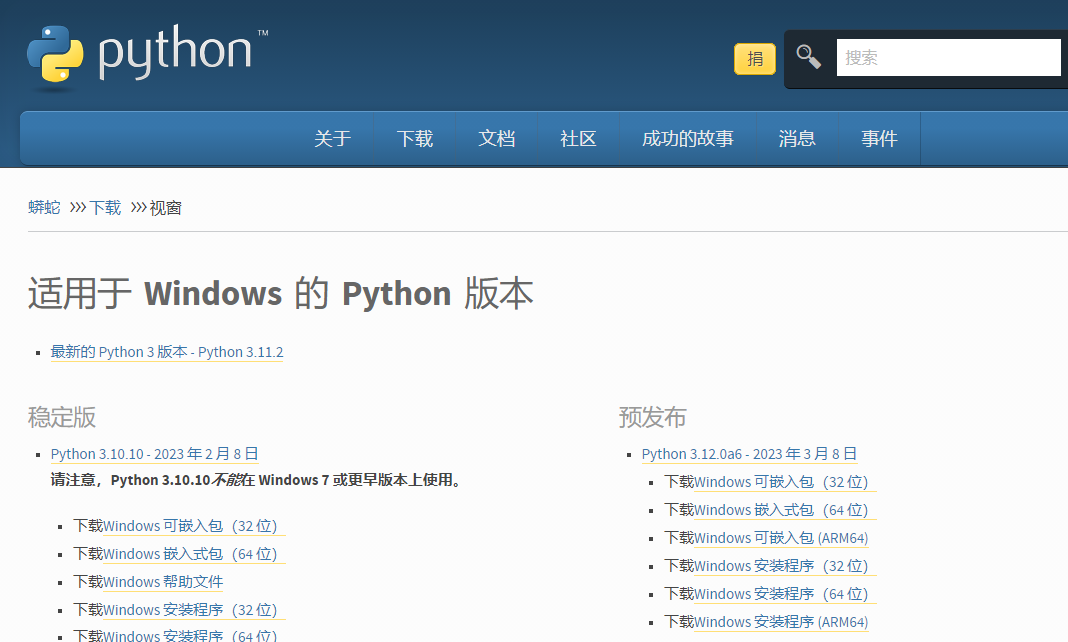Go to 成功的故事 in navigation

687,139
